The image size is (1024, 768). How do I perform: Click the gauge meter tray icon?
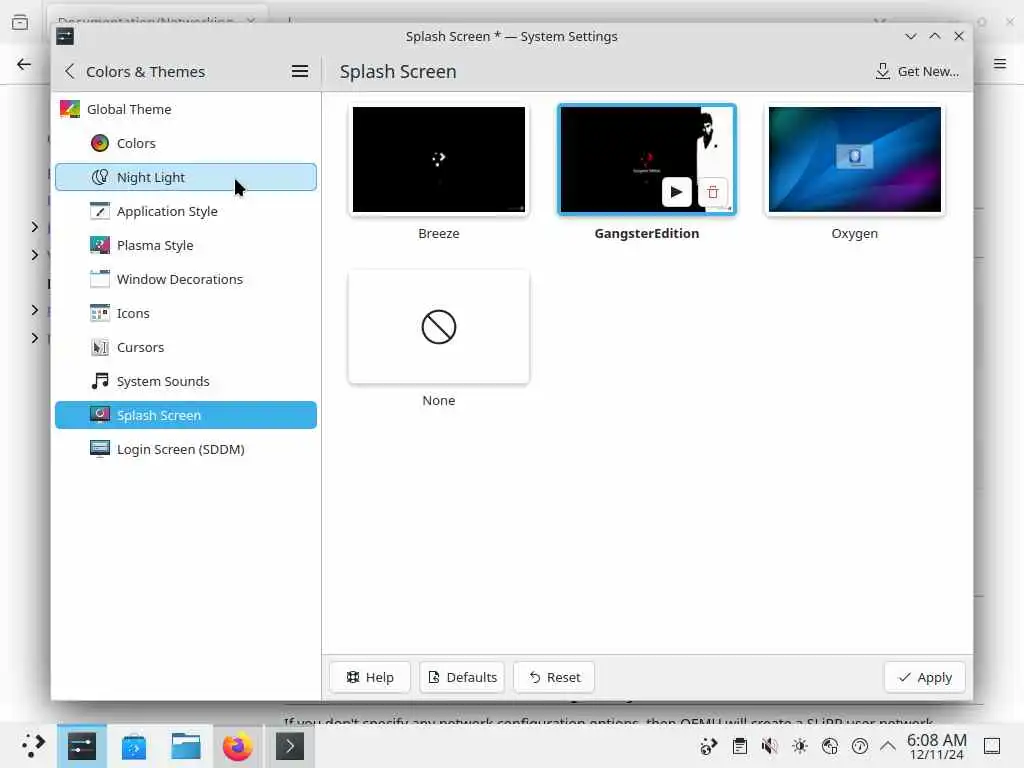click(x=859, y=746)
